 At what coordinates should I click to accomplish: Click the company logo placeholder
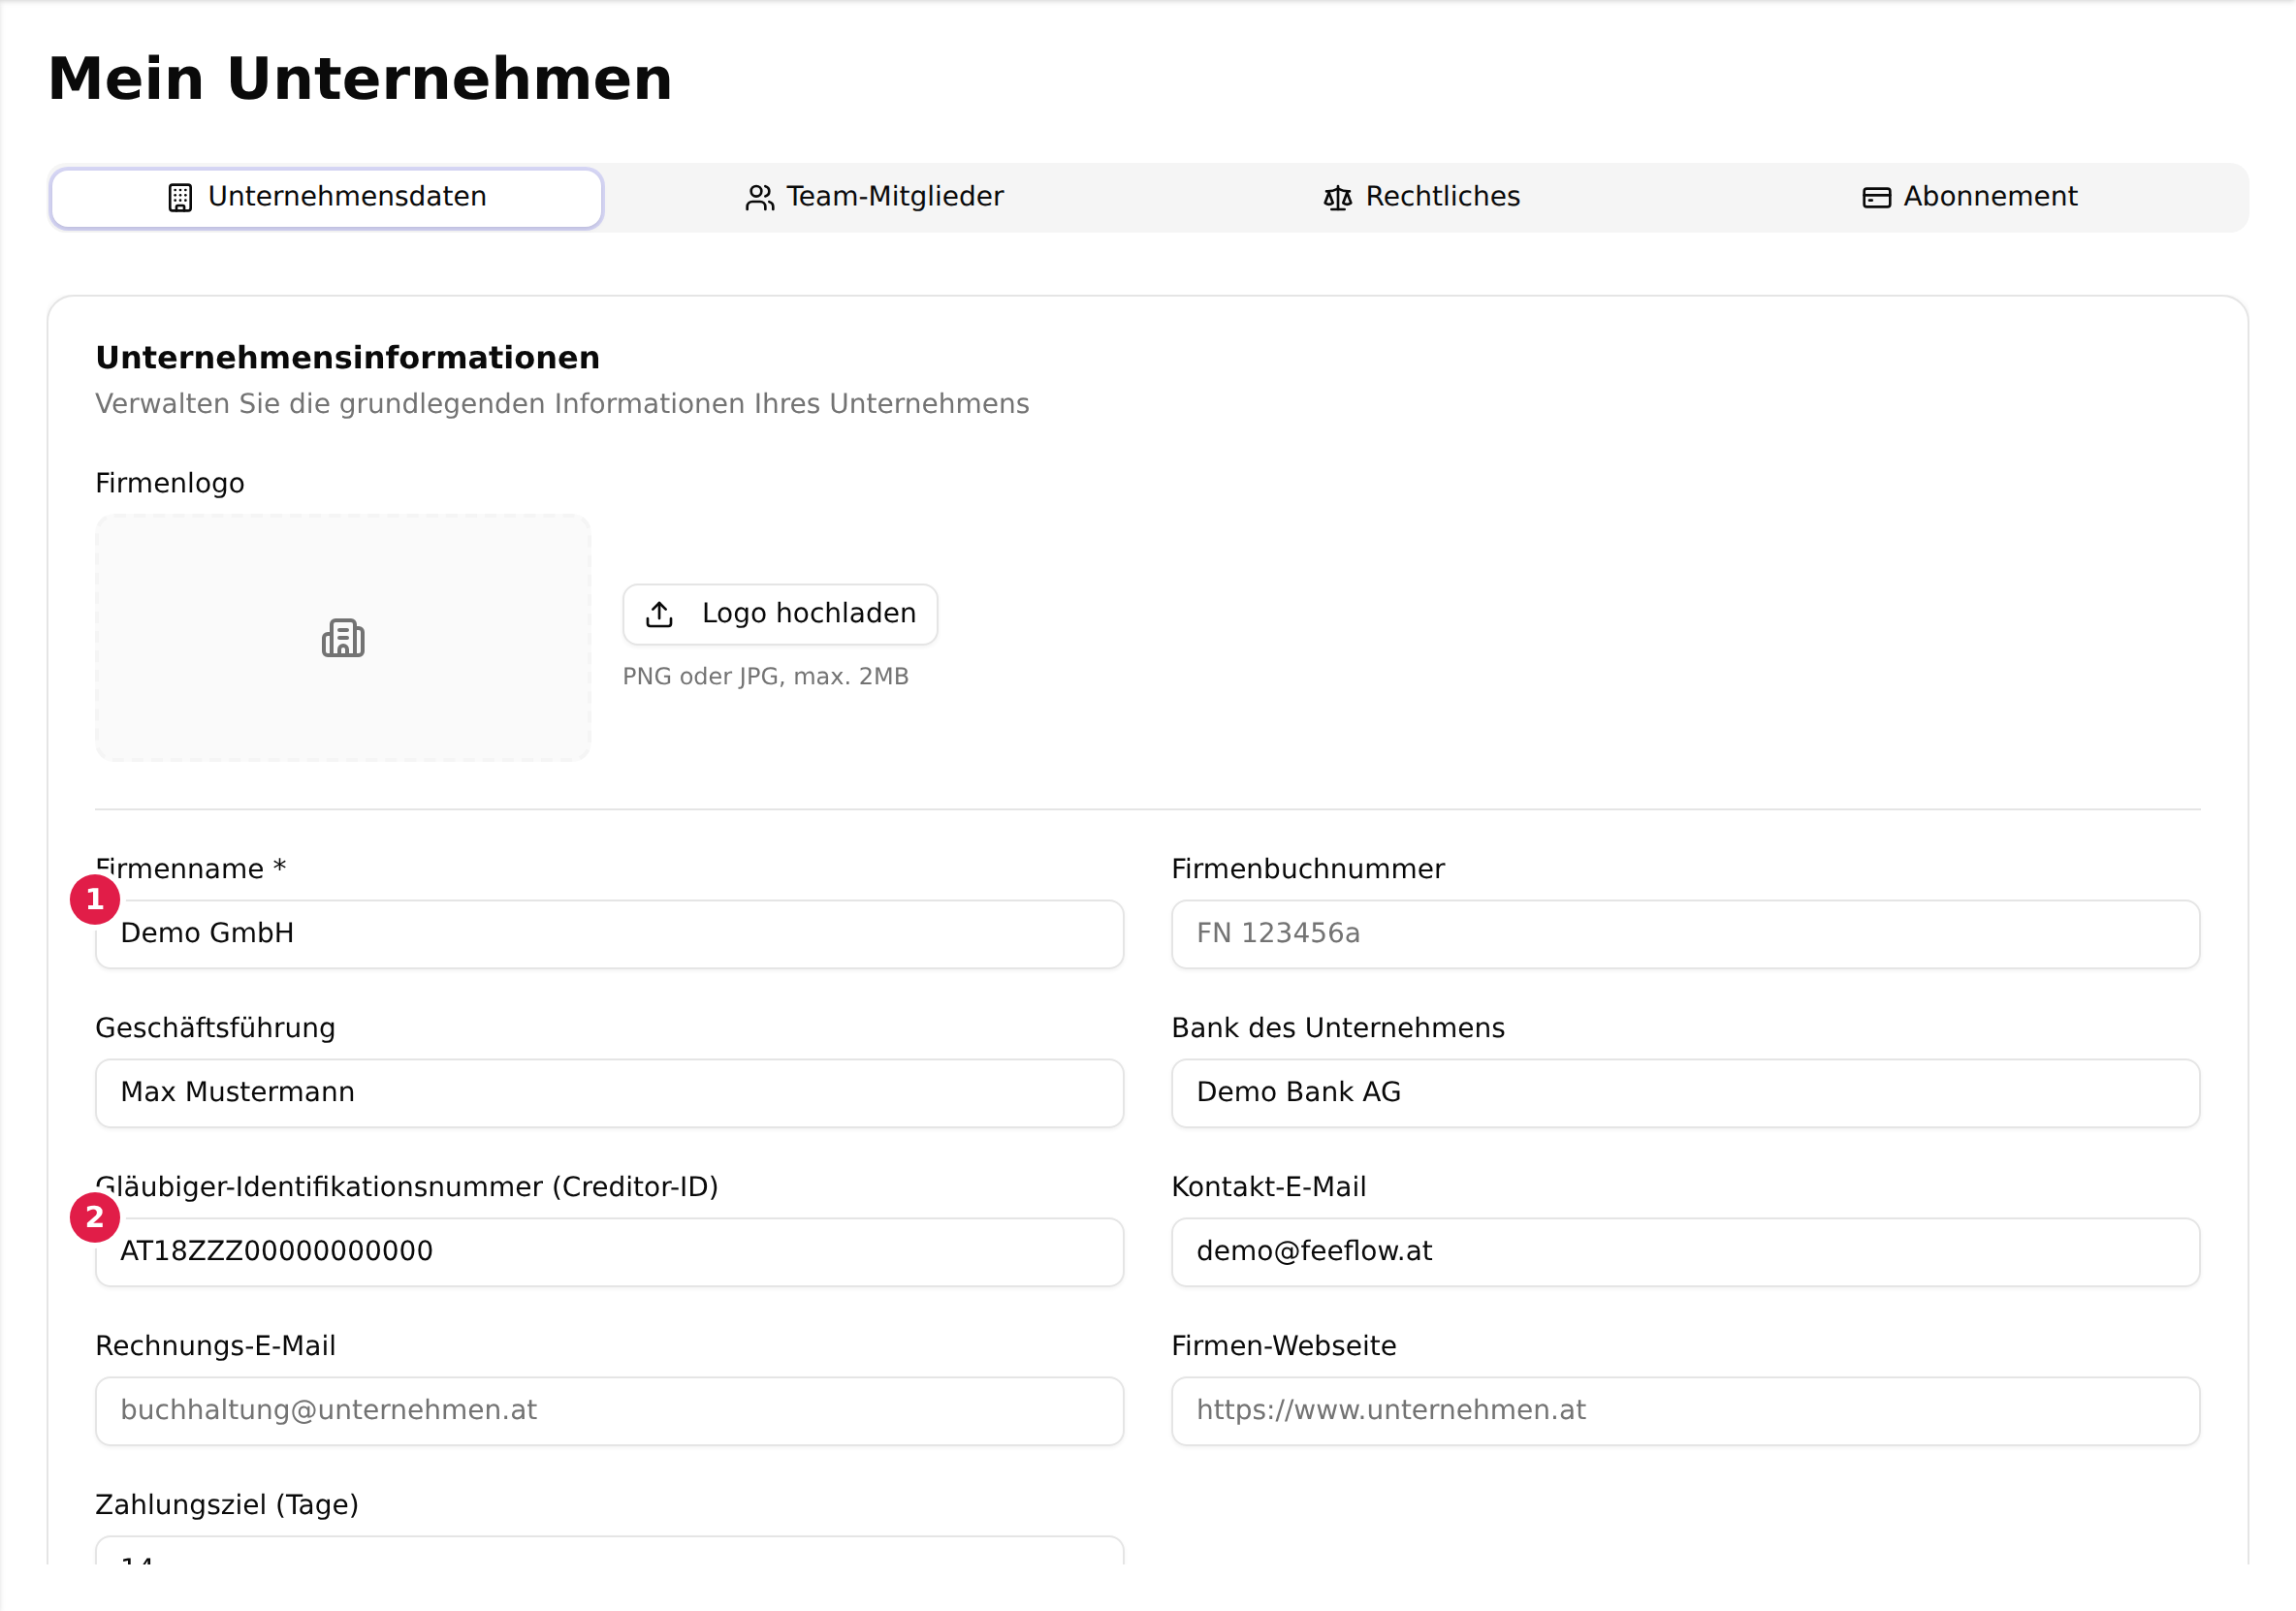[x=343, y=638]
